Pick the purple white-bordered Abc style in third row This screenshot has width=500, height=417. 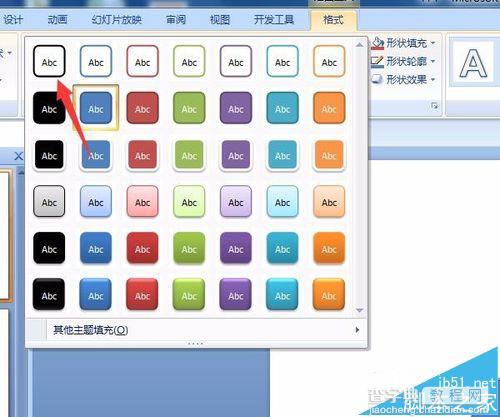click(236, 155)
